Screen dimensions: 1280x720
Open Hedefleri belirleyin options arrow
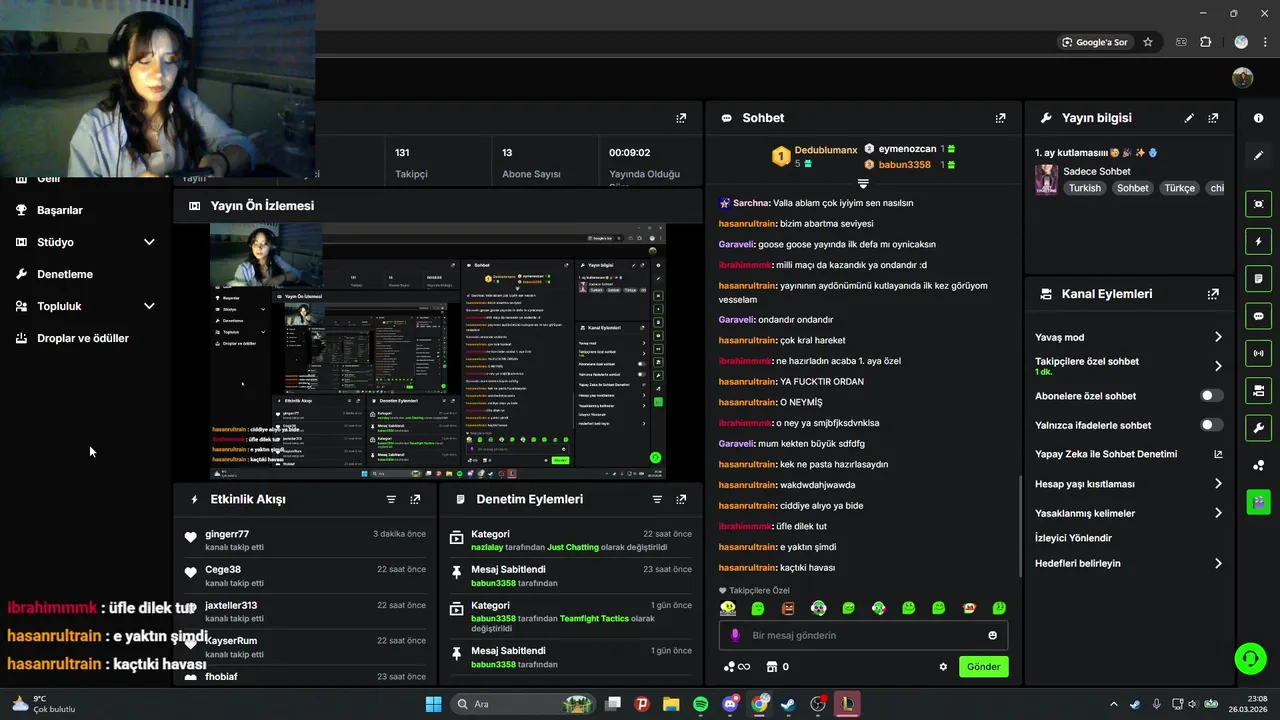coord(1218,563)
